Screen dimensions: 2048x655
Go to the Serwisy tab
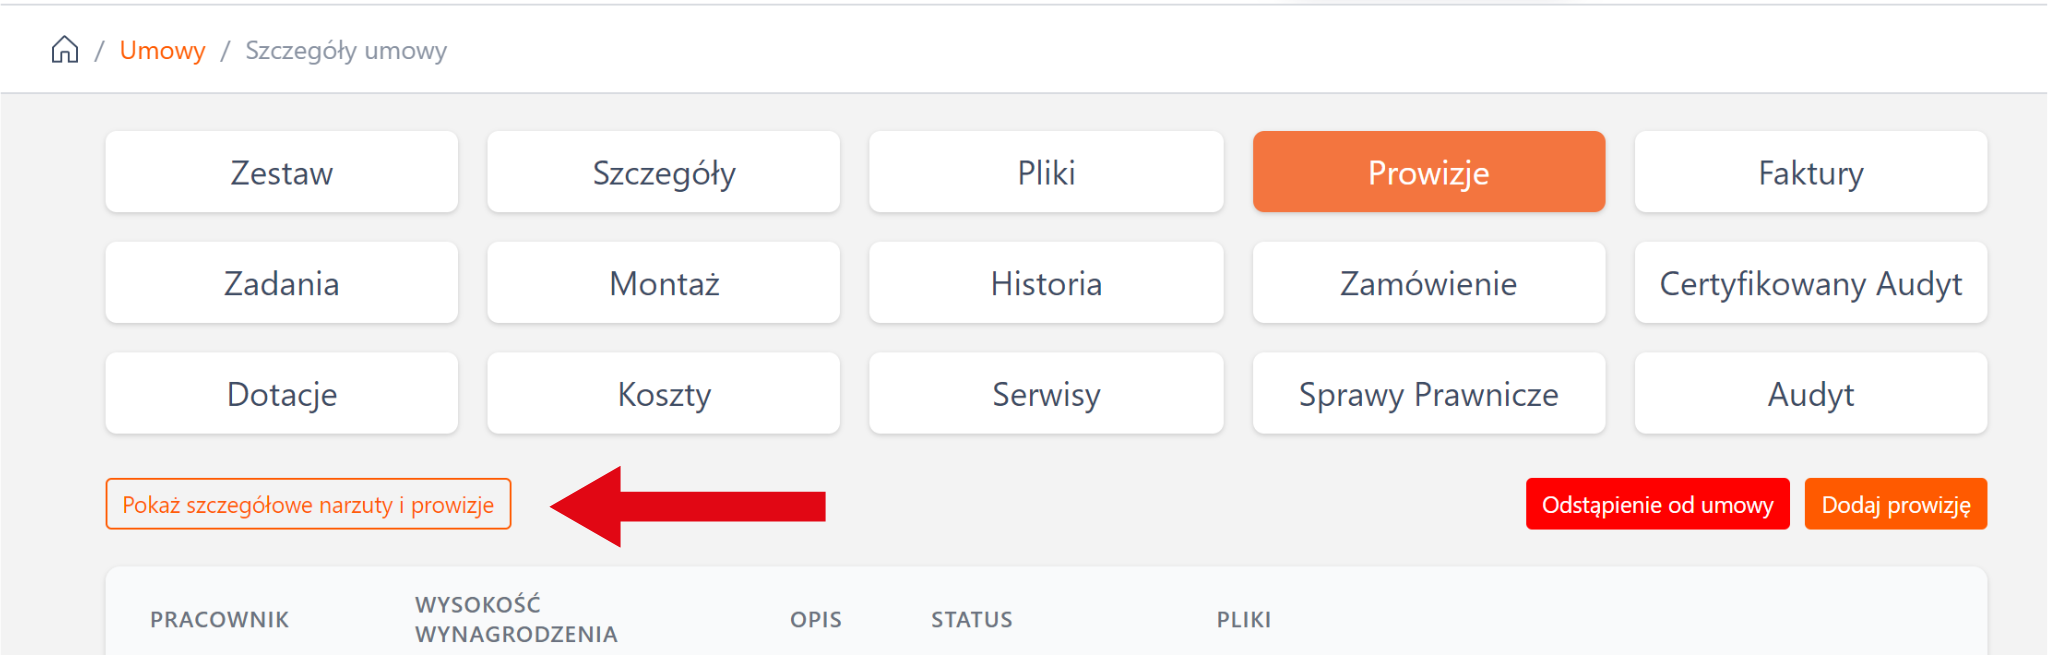point(1046,394)
